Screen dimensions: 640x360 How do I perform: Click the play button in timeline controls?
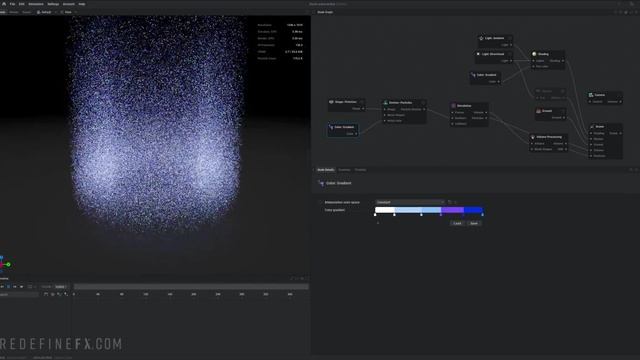coord(9,287)
